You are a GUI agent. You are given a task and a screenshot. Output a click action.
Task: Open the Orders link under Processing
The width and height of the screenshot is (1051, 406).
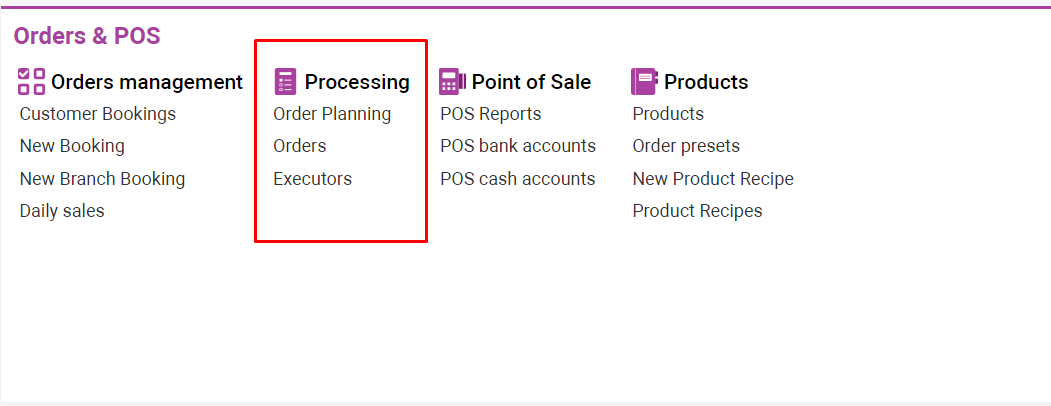click(300, 146)
